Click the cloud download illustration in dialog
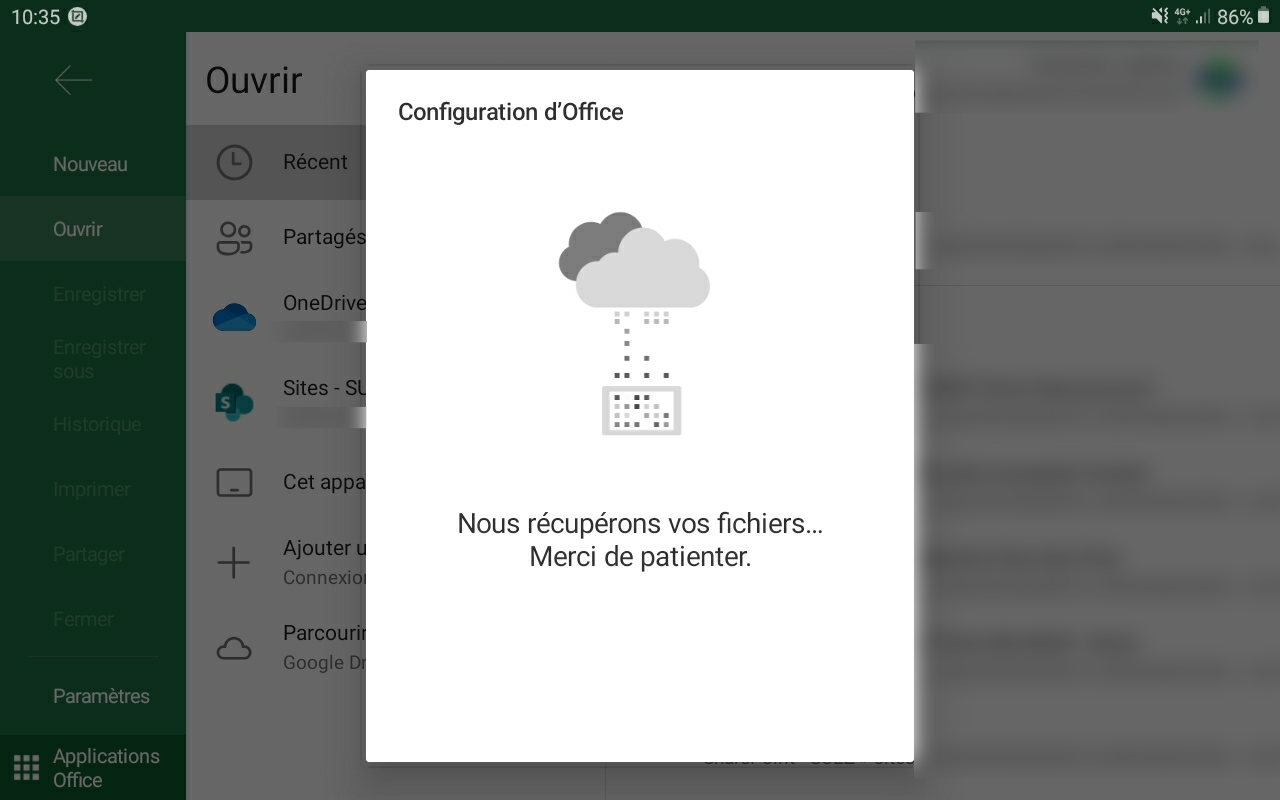This screenshot has height=800, width=1280. tap(634, 323)
